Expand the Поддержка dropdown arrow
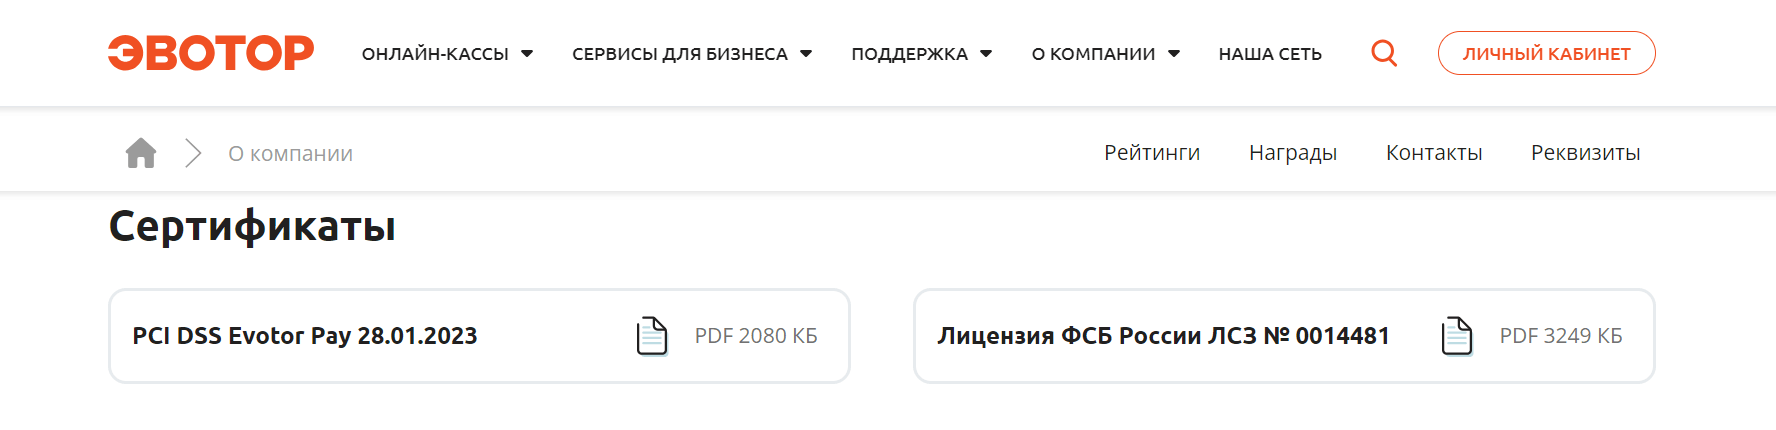 tap(986, 54)
